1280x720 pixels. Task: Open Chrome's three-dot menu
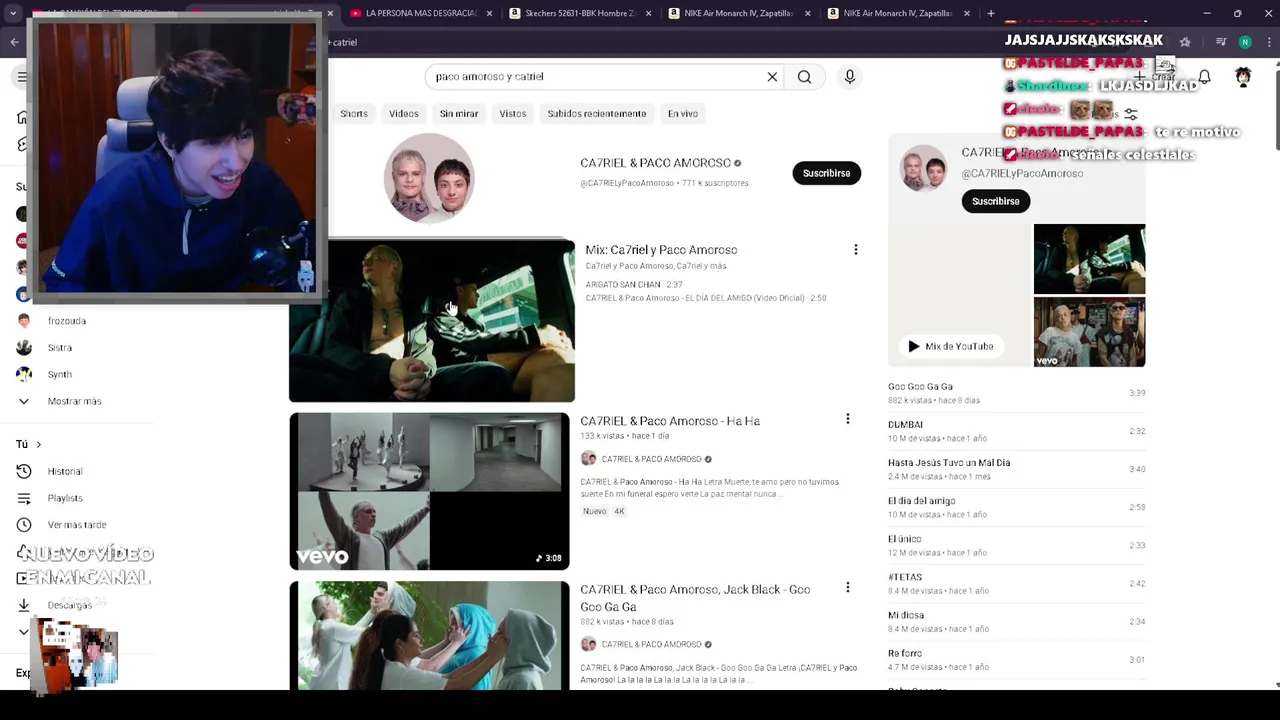[1268, 42]
